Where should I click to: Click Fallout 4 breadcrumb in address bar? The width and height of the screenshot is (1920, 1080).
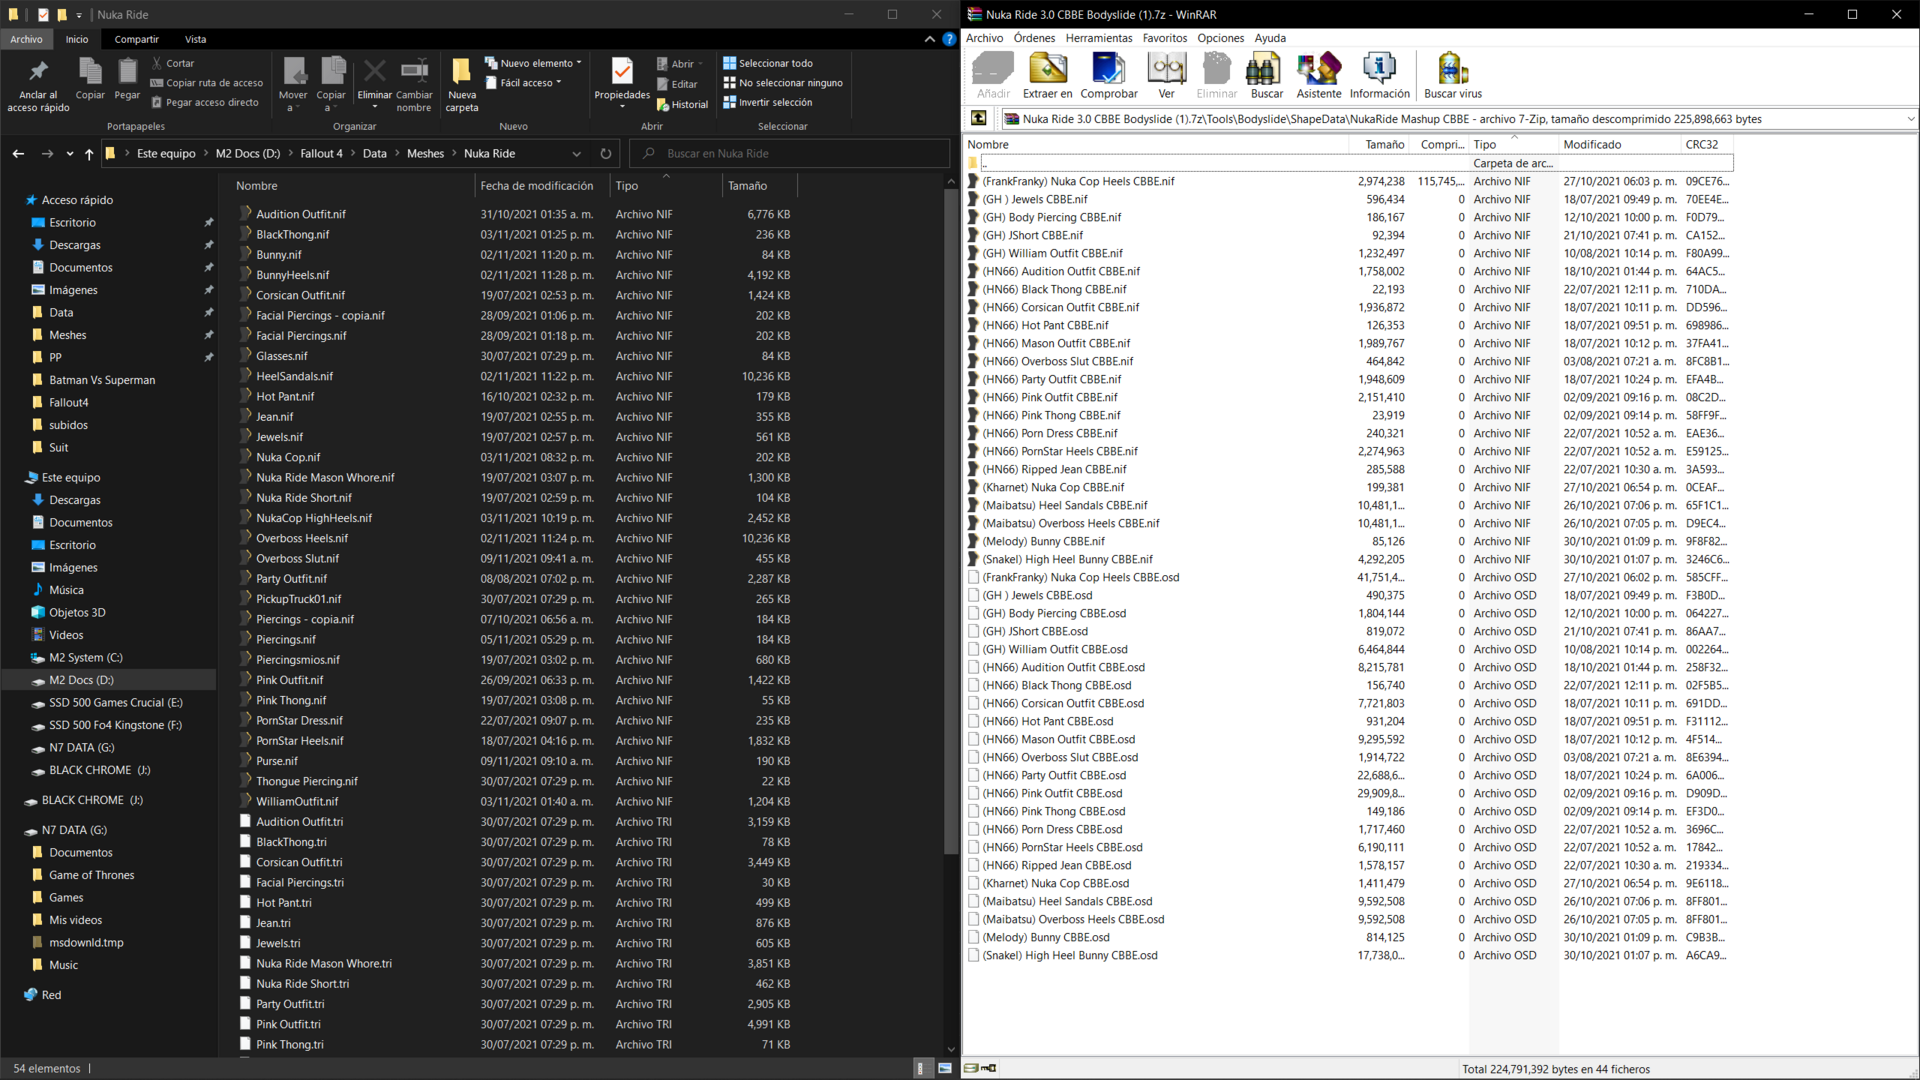click(321, 153)
